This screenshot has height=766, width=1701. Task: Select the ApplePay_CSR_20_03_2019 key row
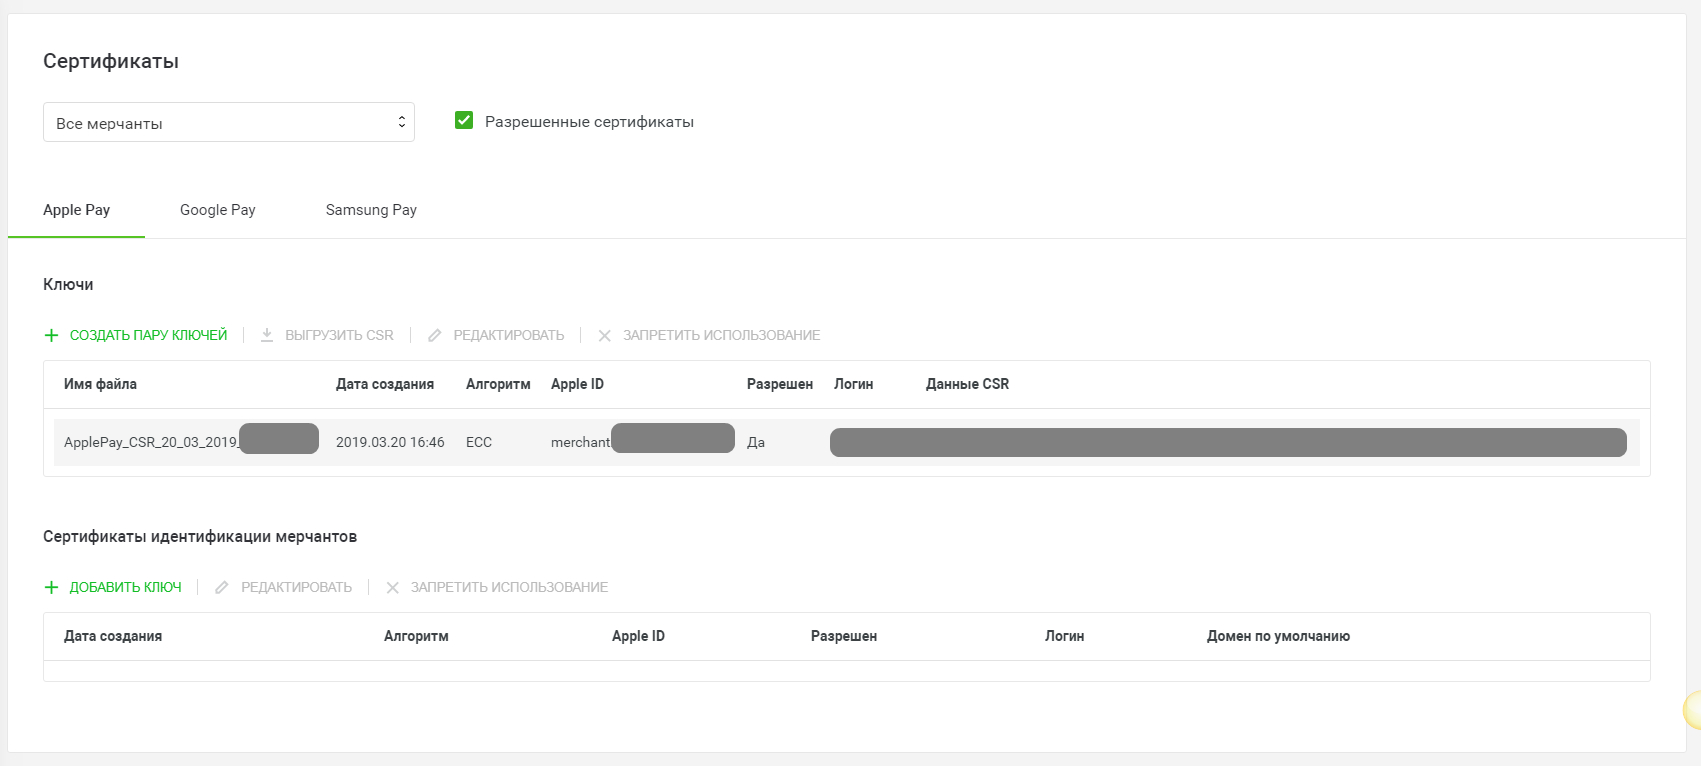pos(150,442)
